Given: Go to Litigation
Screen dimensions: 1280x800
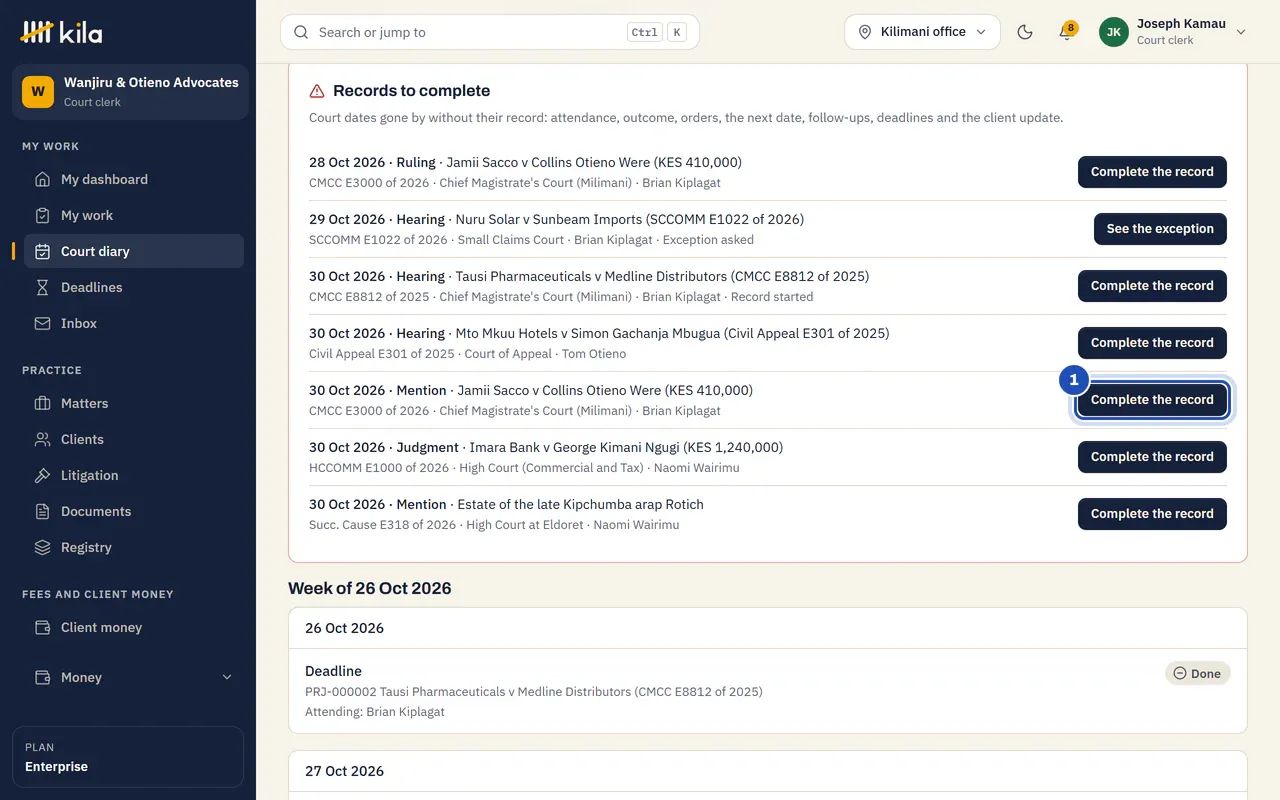Looking at the screenshot, I should tap(134, 475).
